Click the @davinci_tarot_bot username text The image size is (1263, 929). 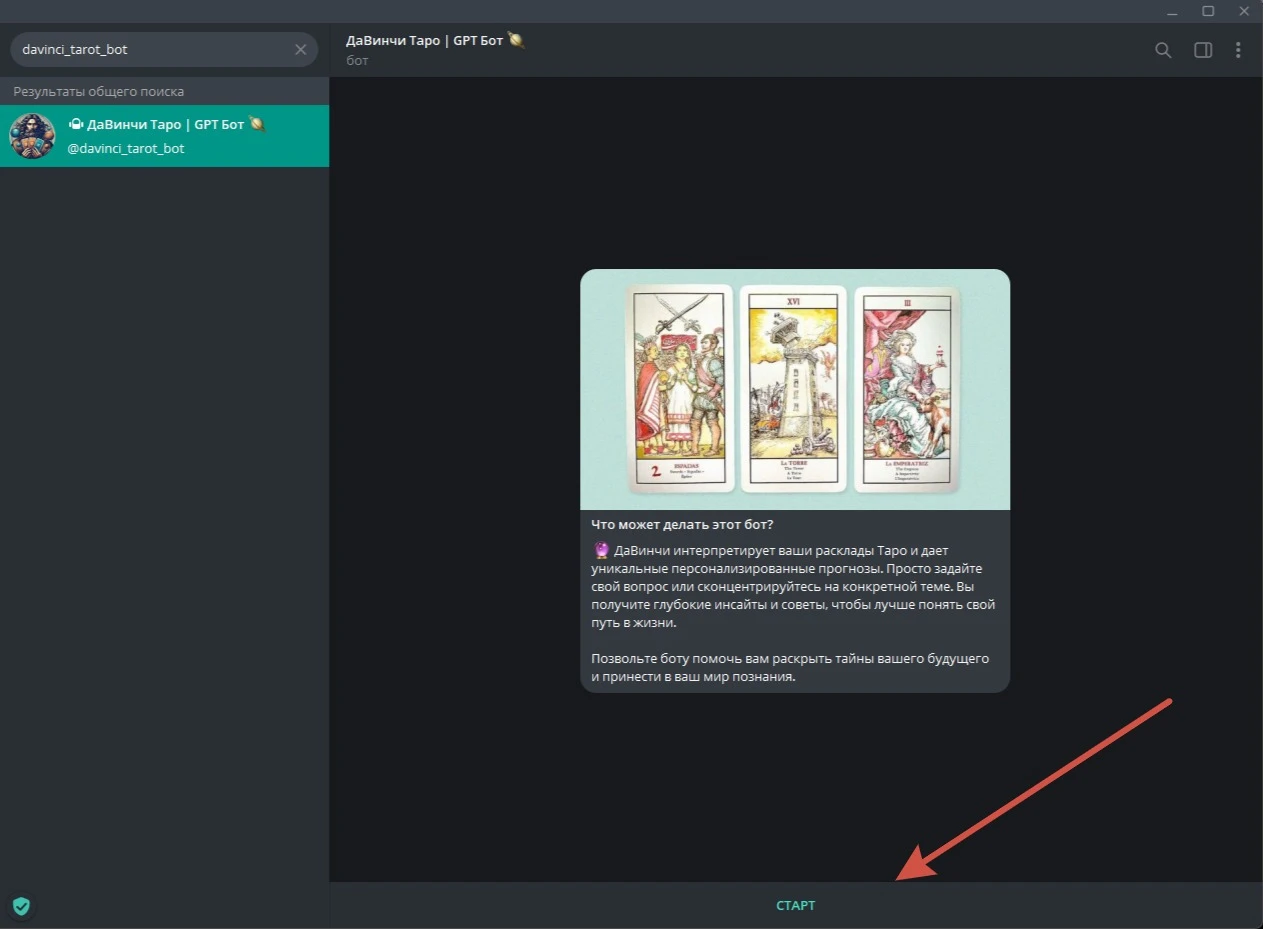pos(126,148)
